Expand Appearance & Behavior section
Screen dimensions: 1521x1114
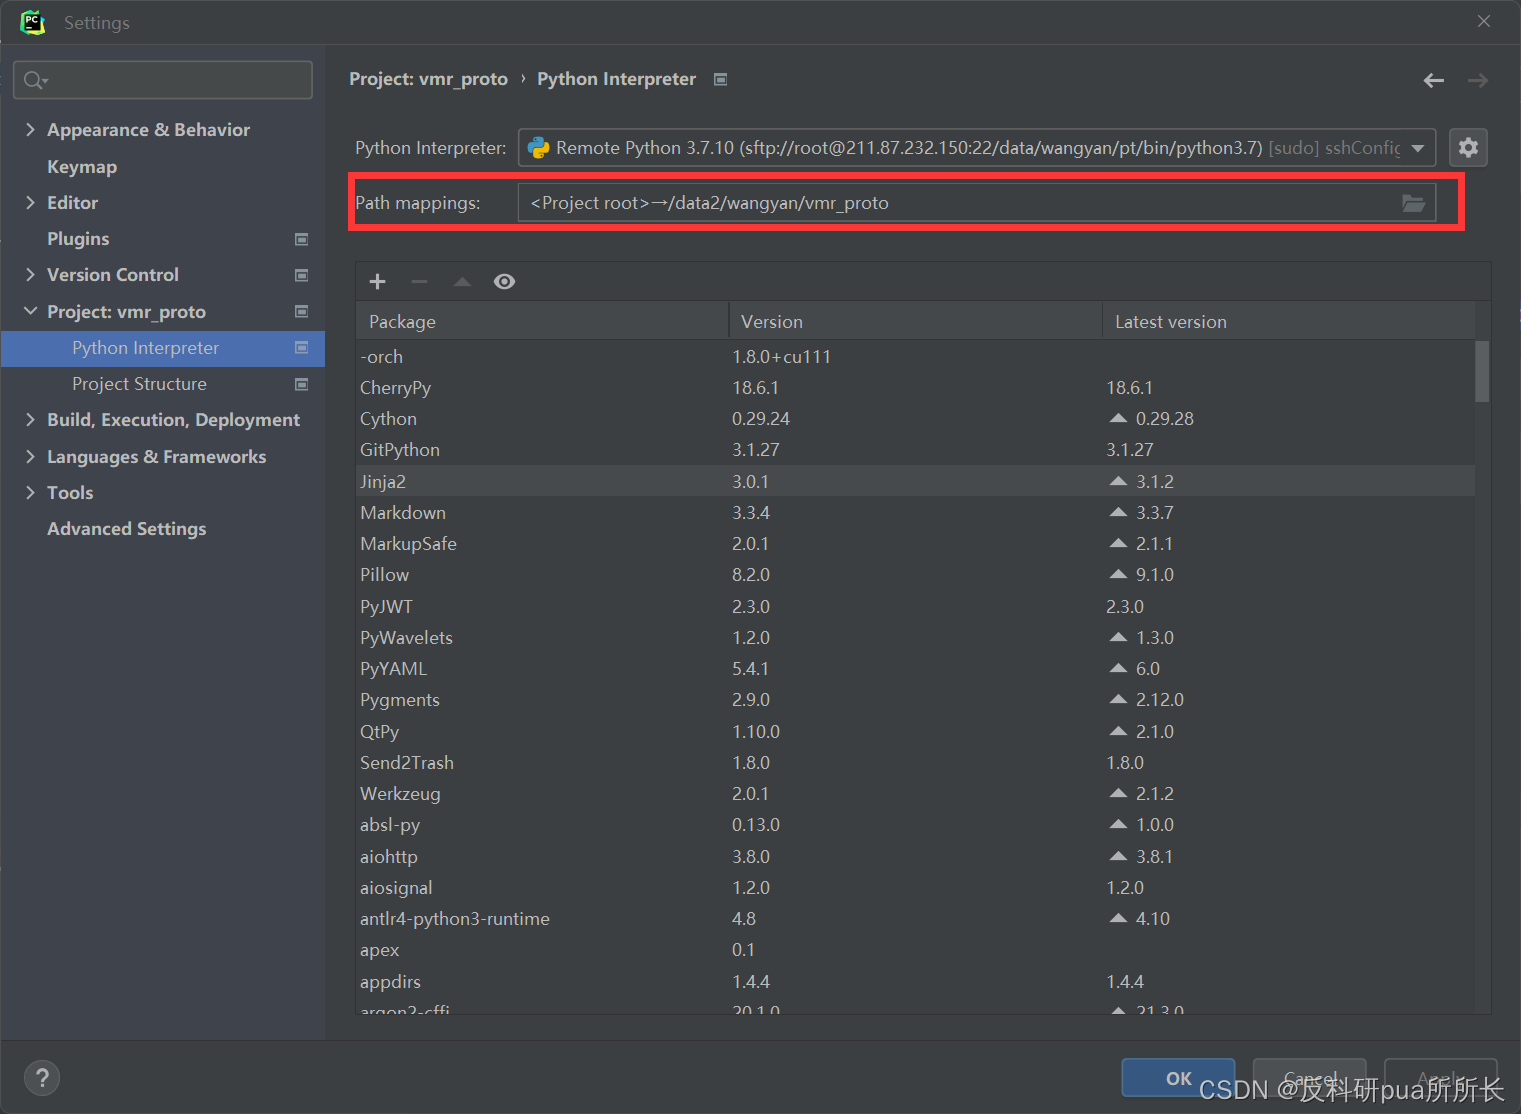(30, 130)
